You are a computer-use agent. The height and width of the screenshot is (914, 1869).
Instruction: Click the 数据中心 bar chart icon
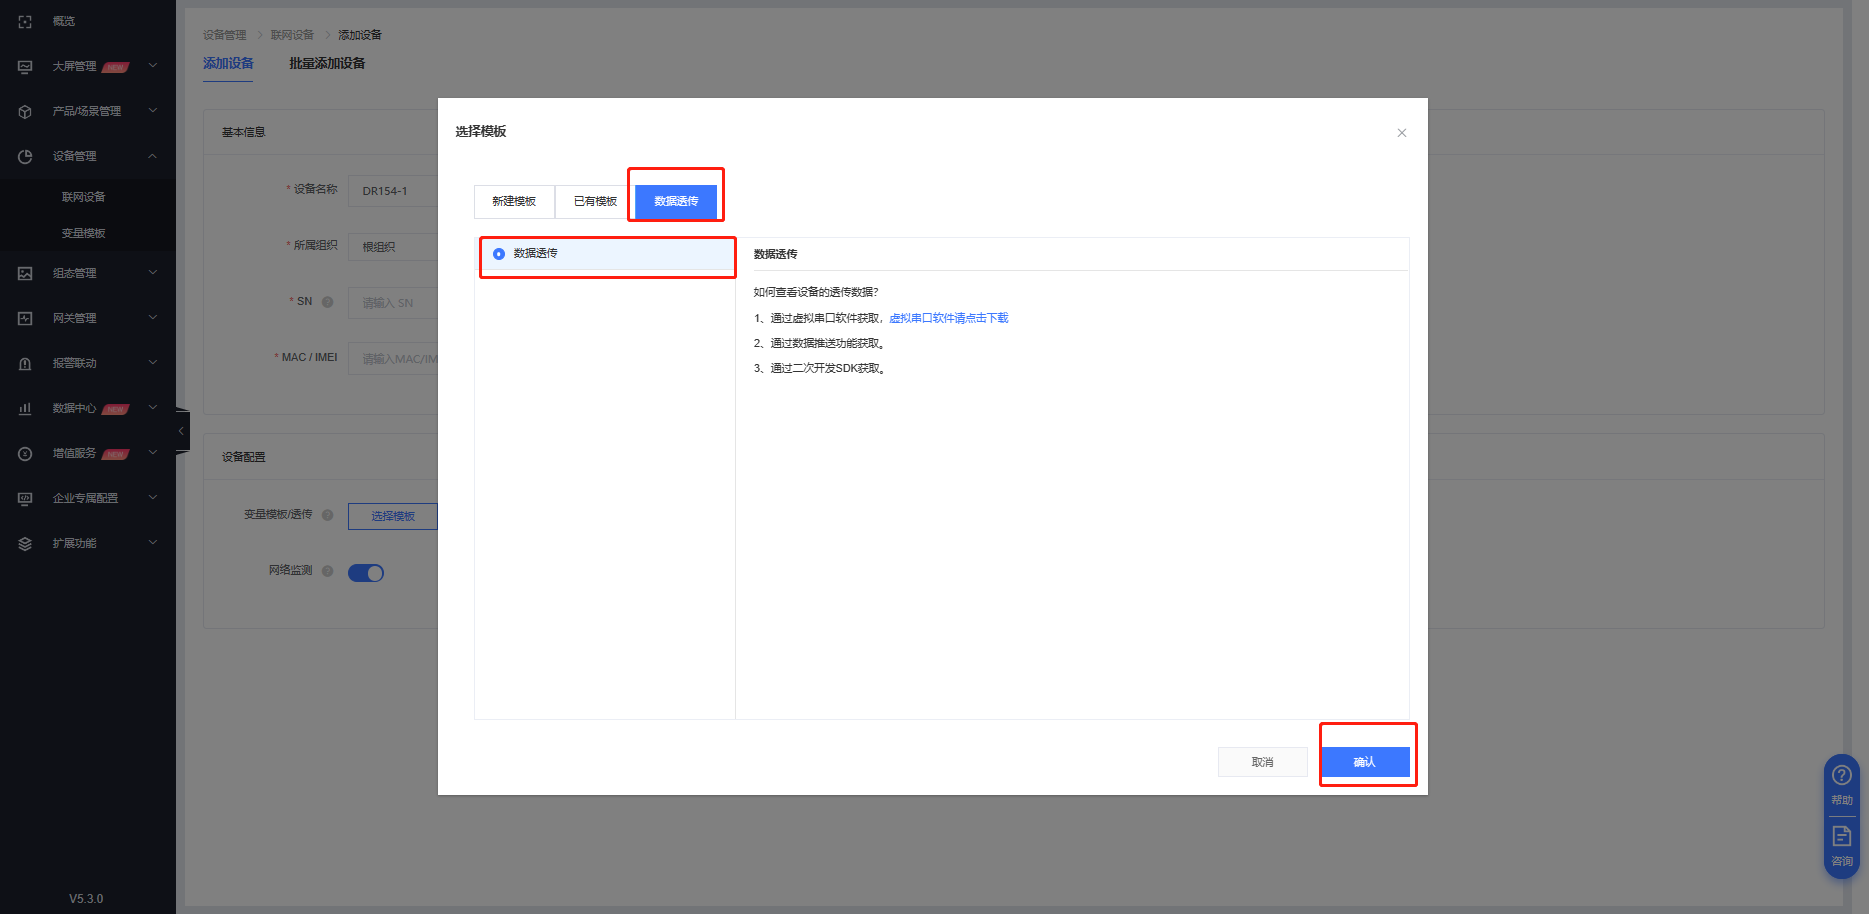pyautogui.click(x=25, y=408)
